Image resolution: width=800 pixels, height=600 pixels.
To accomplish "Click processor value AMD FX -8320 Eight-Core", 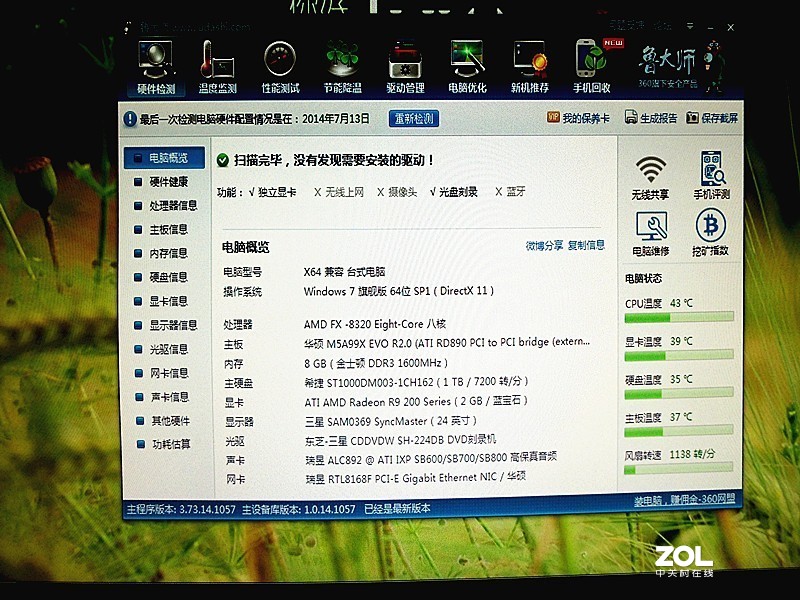I will (x=375, y=324).
